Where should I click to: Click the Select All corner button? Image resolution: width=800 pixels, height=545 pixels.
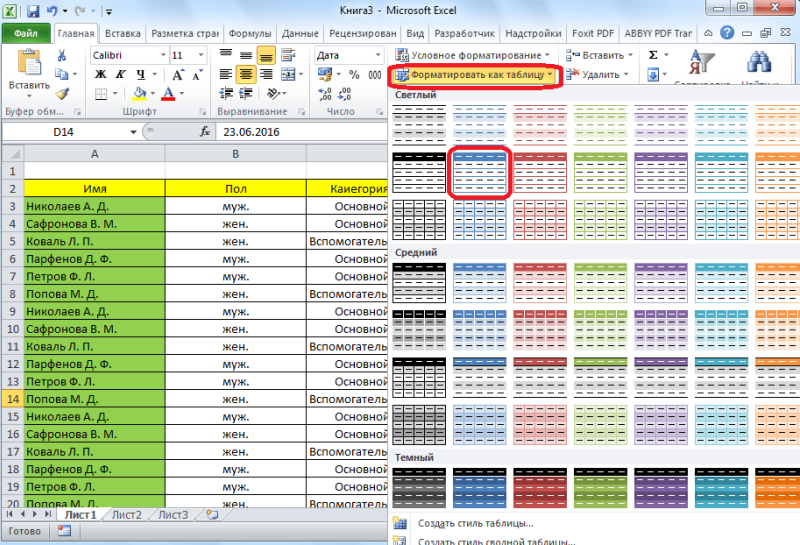click(x=13, y=154)
